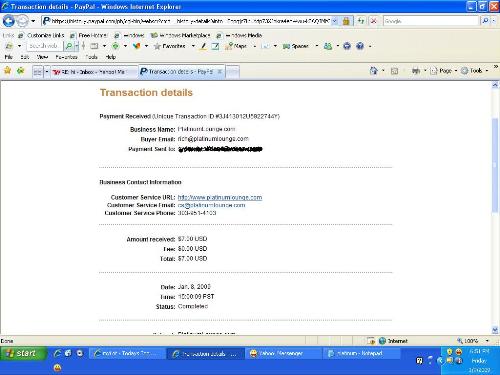The height and width of the screenshot is (375, 500).
Task: Click the blue help question mark toolbar icon
Action: point(360,46)
